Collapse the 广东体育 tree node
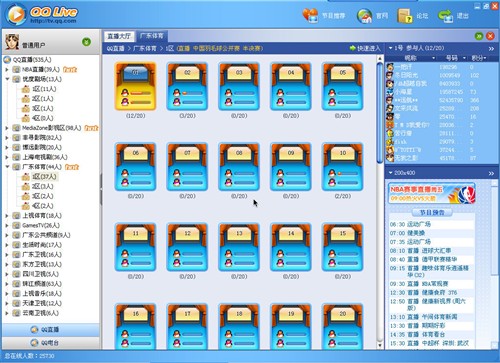Screen dimensions: 500x363 click(x=7, y=167)
